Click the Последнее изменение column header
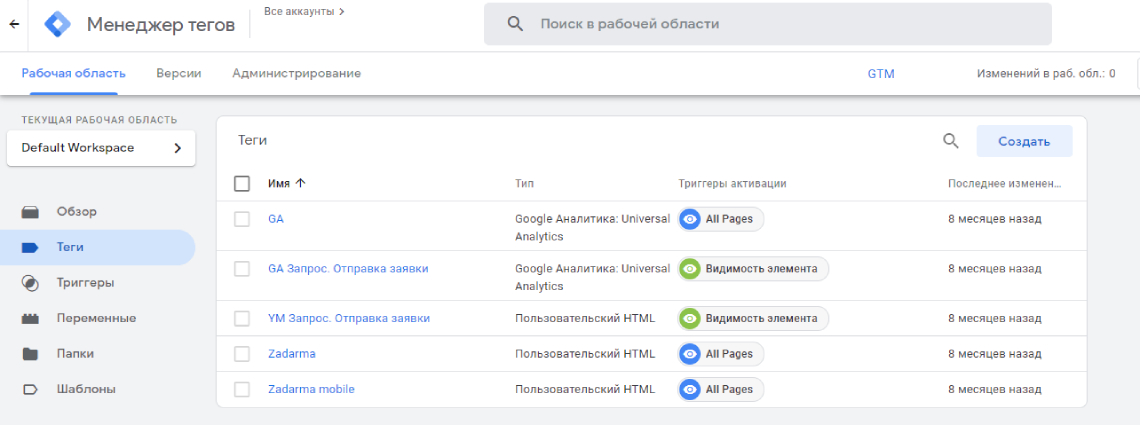 [x=1005, y=184]
